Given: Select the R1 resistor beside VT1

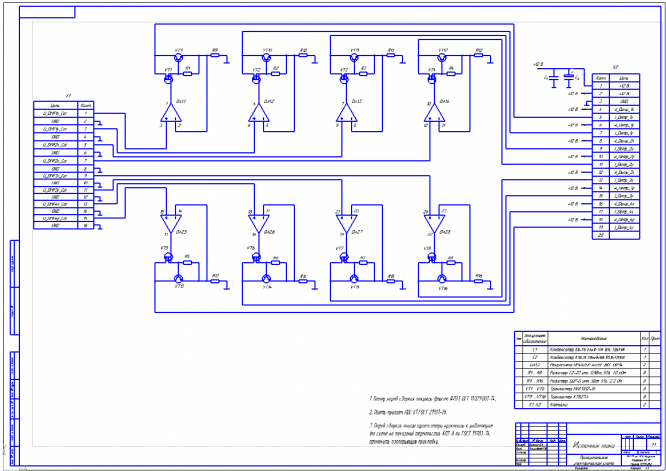Looking at the screenshot, I should (188, 73).
